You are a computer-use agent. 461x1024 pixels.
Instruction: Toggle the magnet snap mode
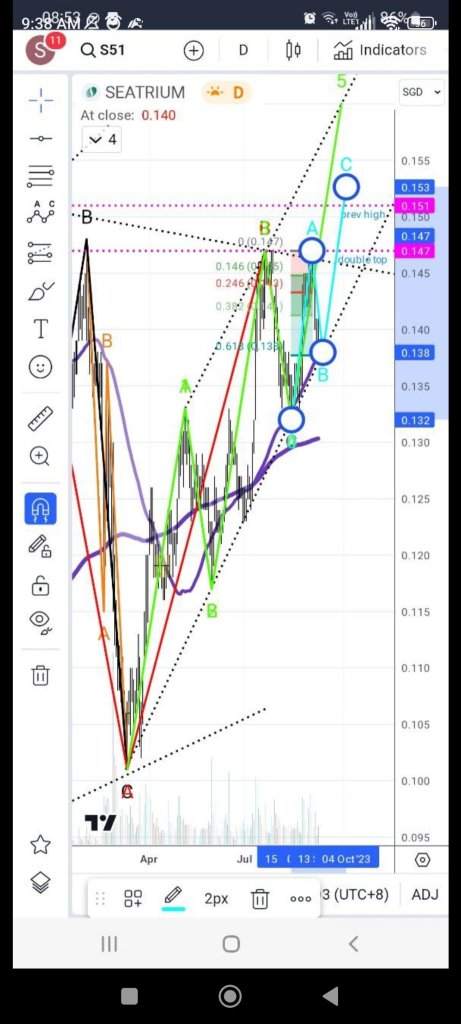tap(40, 509)
